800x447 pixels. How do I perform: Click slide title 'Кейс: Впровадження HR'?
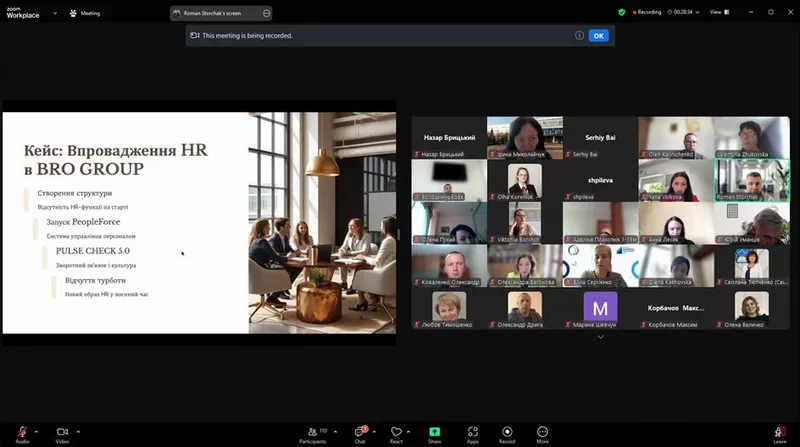116,151
